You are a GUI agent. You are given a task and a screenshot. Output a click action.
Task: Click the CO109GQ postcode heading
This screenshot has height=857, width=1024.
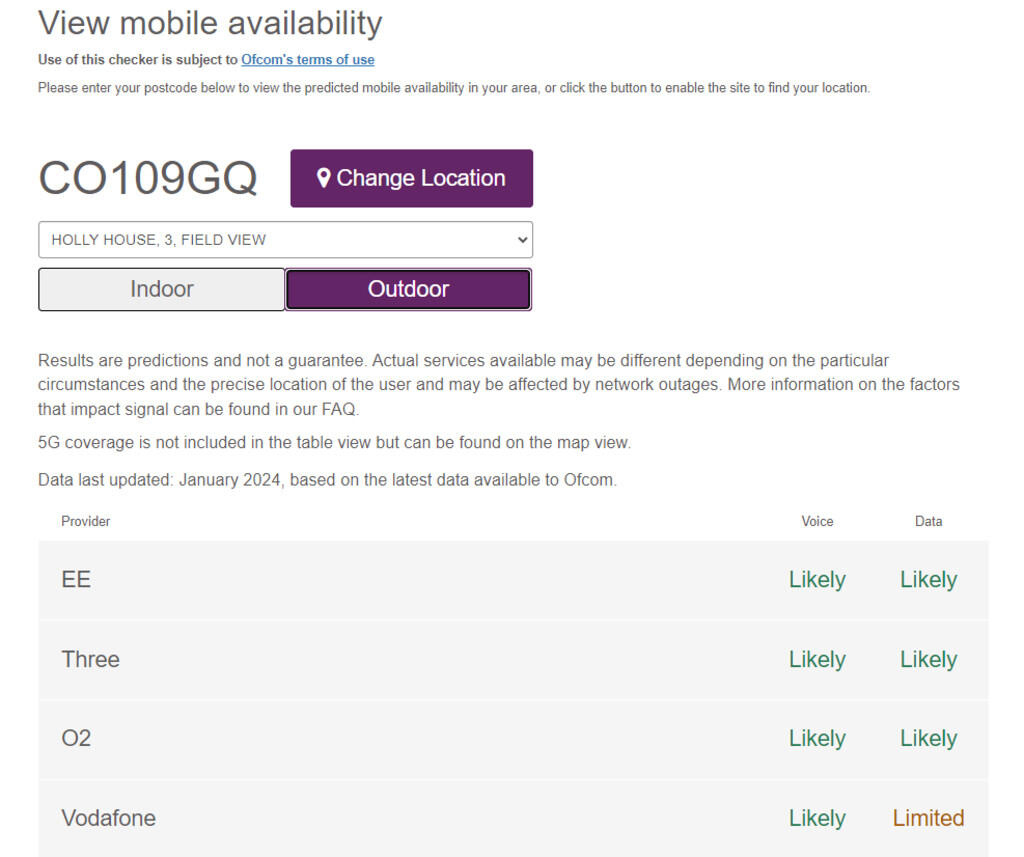[x=148, y=179]
